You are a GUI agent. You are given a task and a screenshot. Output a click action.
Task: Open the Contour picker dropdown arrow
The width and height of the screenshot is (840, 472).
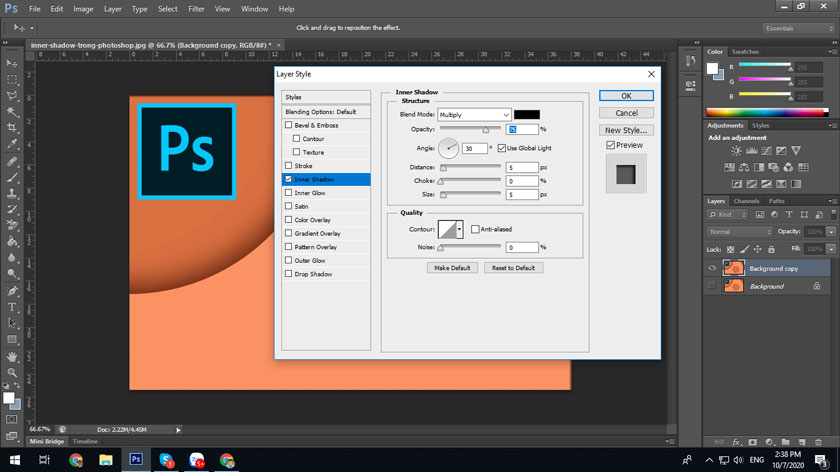pos(459,229)
